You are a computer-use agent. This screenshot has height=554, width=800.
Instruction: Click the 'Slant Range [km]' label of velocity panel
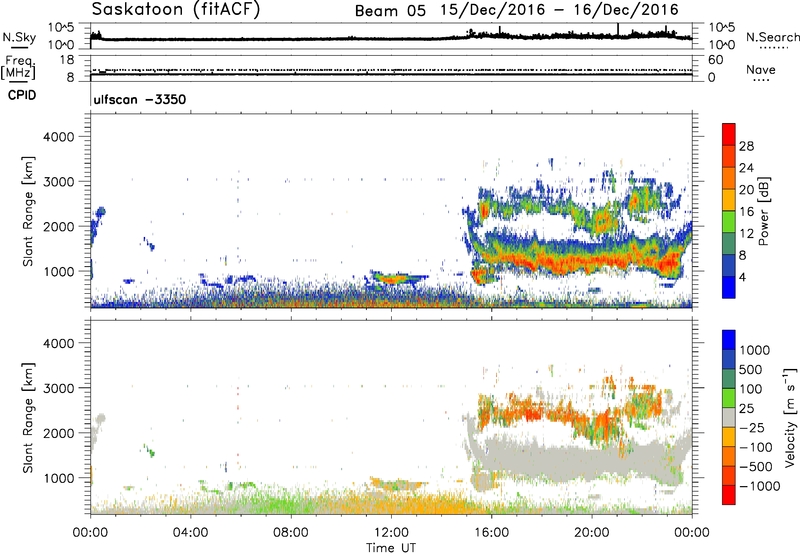click(28, 418)
